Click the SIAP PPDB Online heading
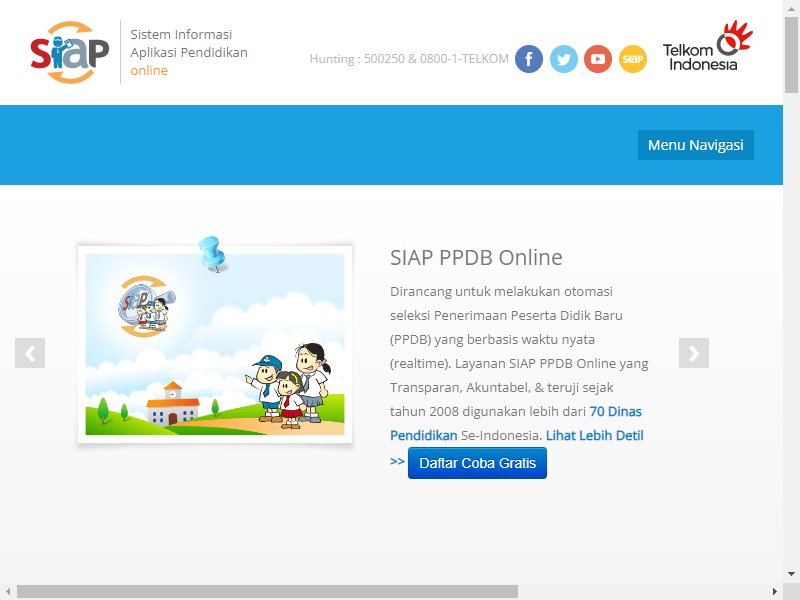800x600 pixels. [476, 258]
